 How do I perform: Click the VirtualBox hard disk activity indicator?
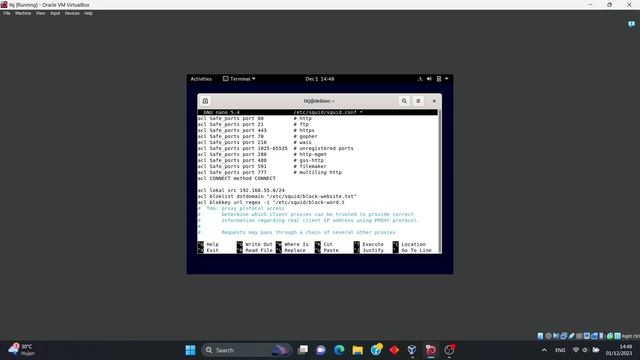tap(540, 336)
